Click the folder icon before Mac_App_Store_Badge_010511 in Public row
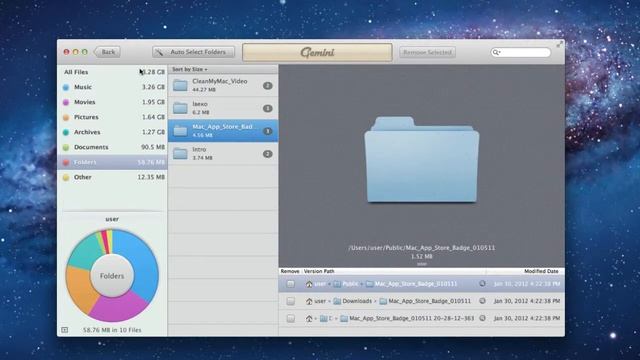 [369, 284]
